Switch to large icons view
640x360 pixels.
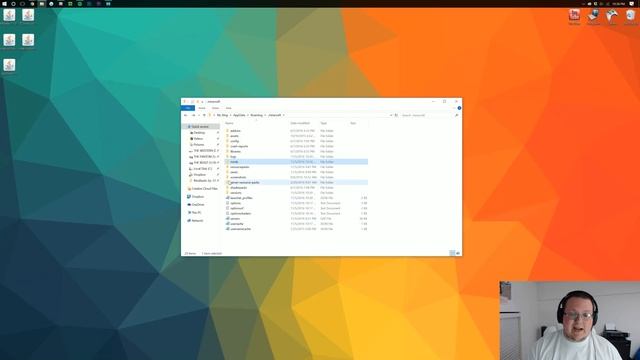[458, 253]
